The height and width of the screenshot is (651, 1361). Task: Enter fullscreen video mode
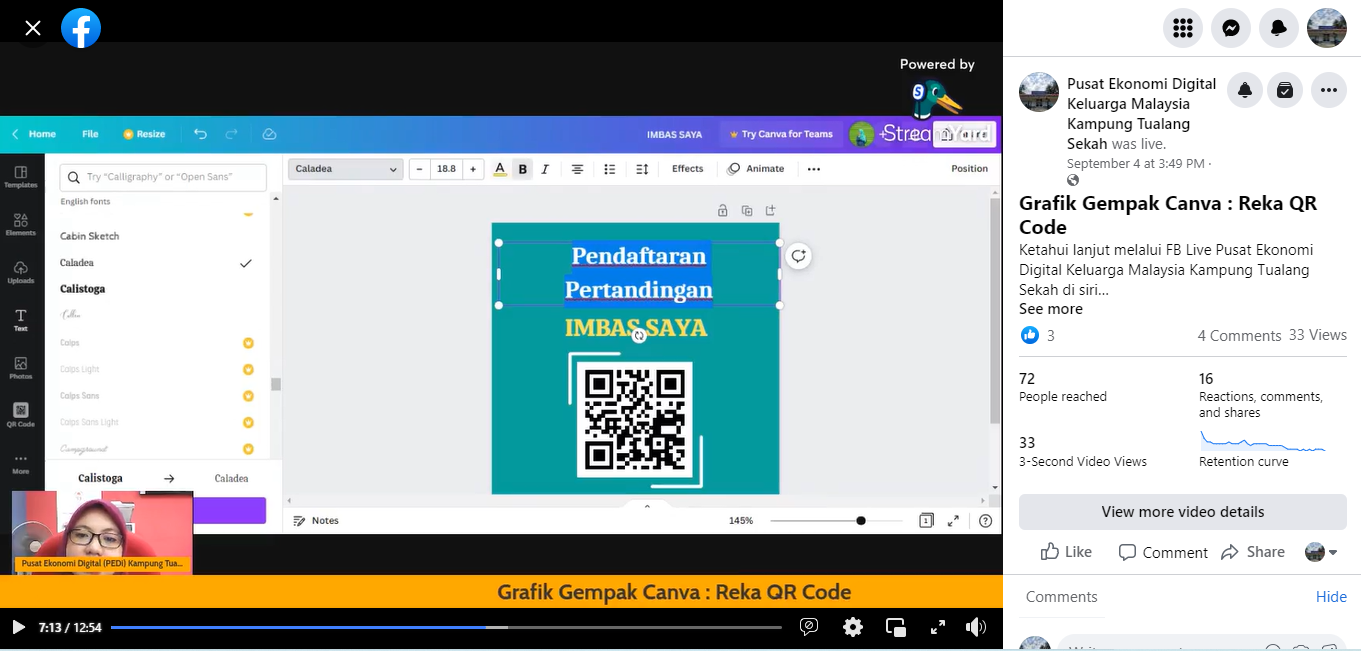pyautogui.click(x=938, y=627)
